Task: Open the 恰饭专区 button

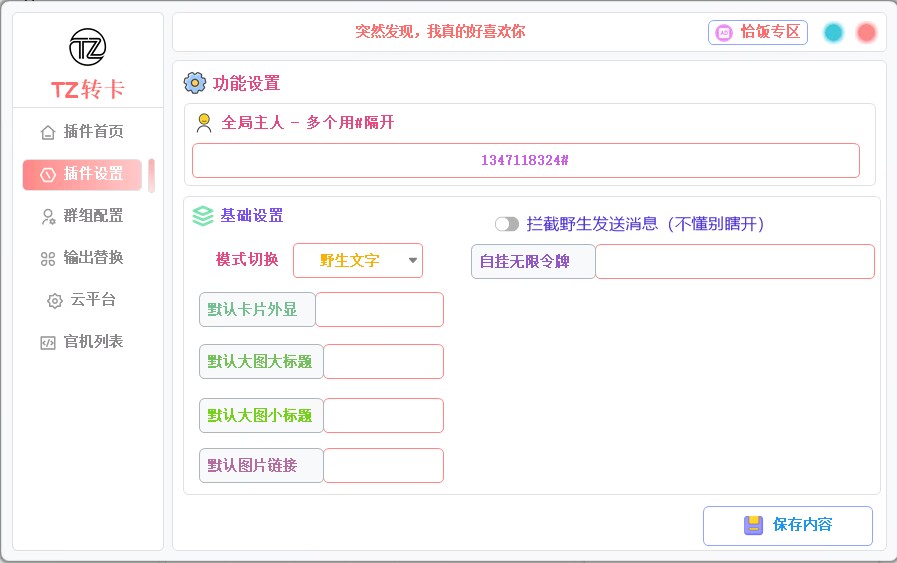Action: [758, 32]
